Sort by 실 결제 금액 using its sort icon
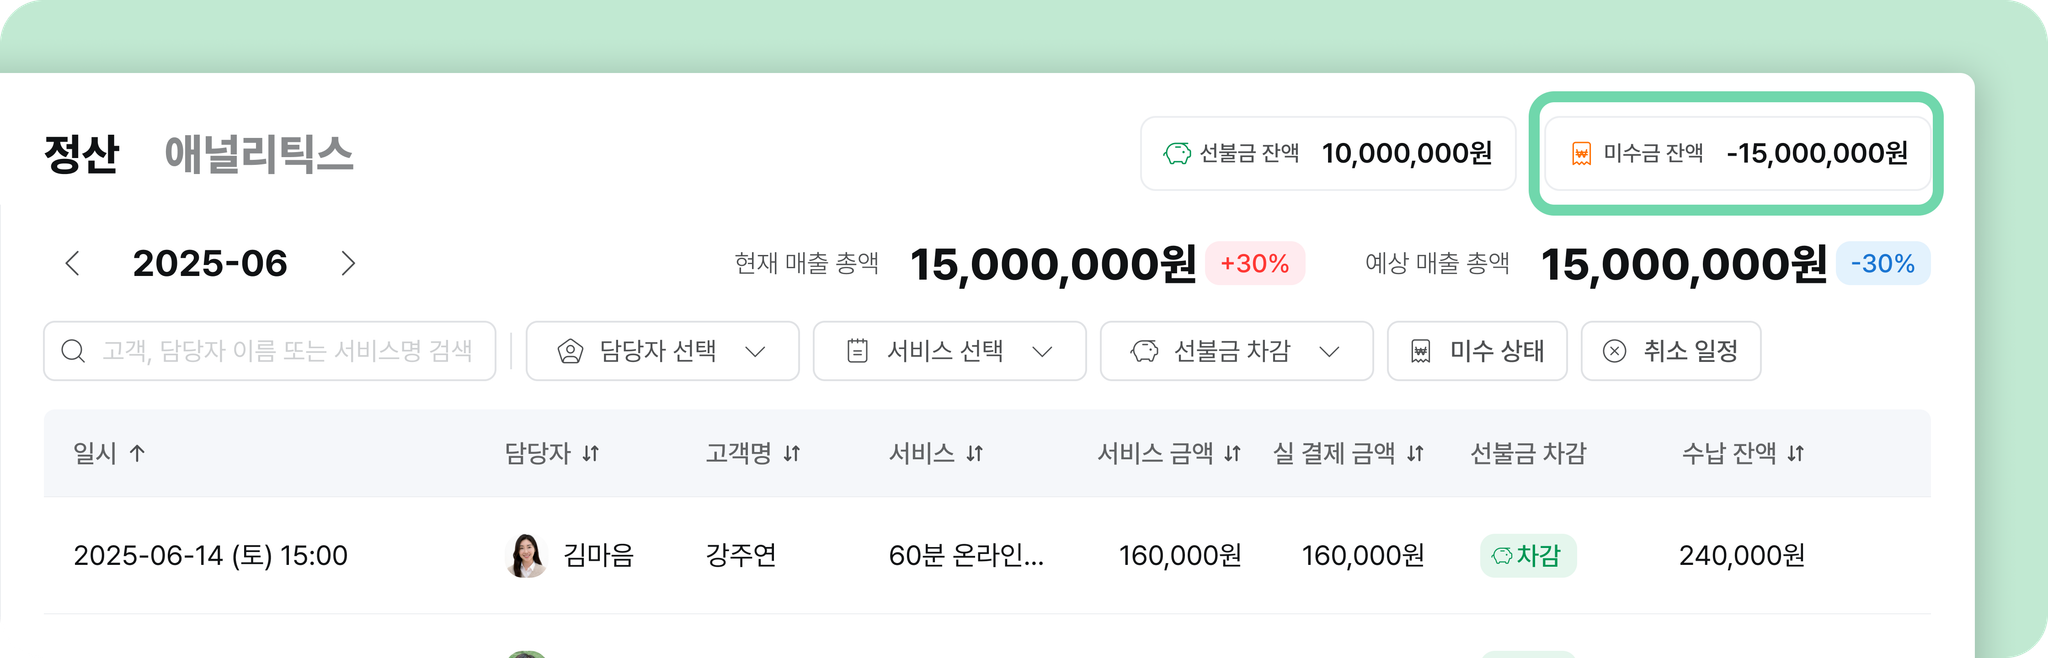The height and width of the screenshot is (658, 2048). click(x=1415, y=453)
